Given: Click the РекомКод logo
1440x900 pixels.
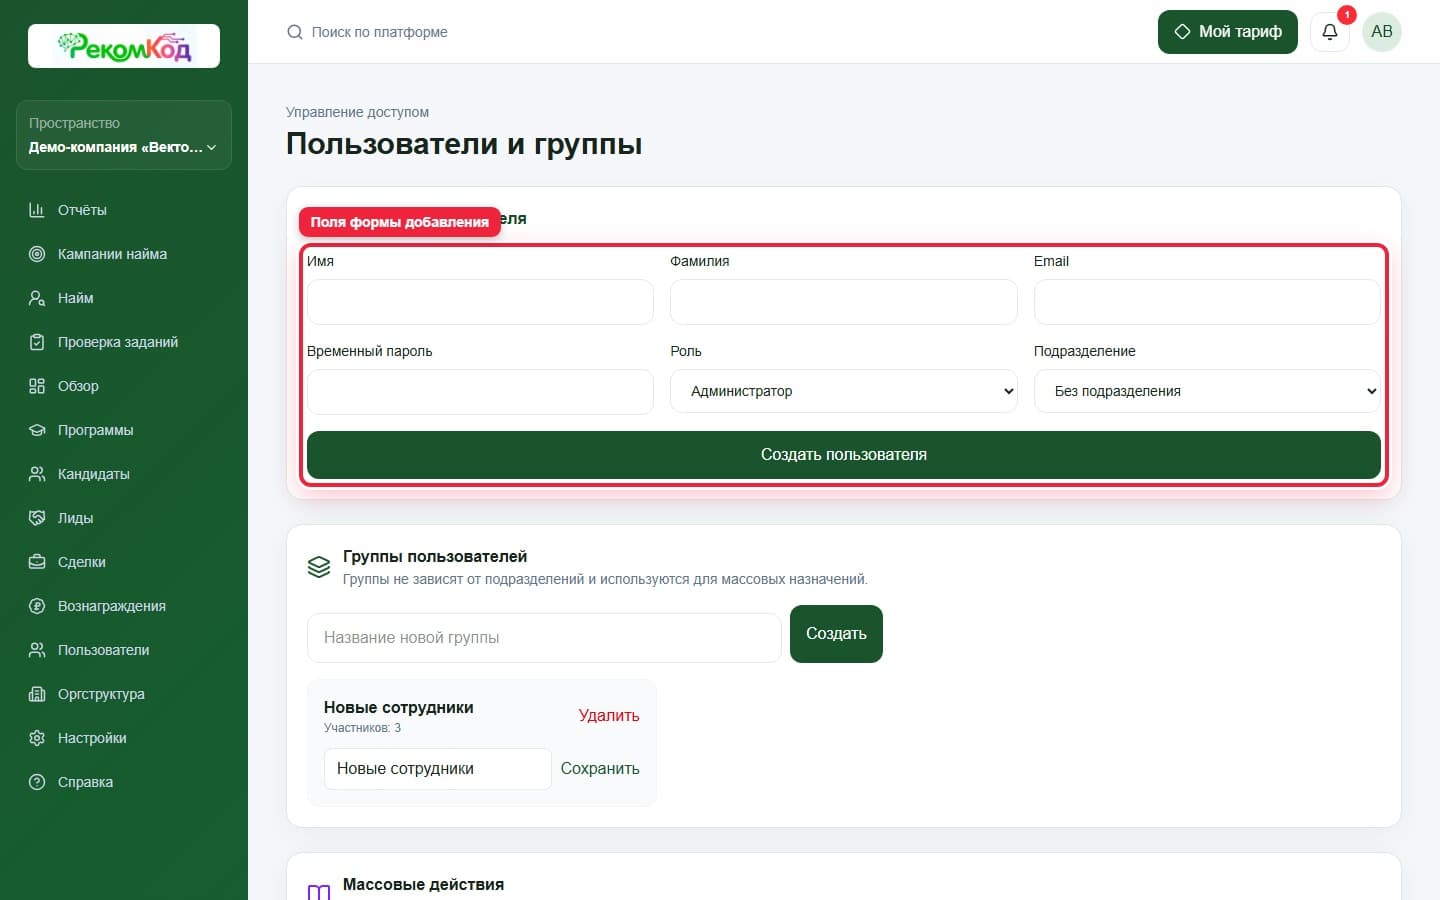Looking at the screenshot, I should point(124,46).
